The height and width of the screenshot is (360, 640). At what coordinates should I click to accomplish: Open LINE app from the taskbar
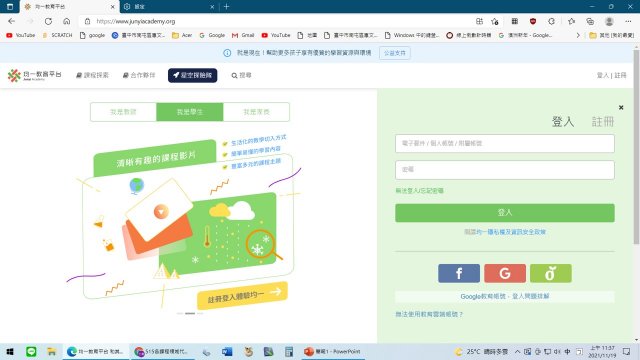(x=31, y=351)
